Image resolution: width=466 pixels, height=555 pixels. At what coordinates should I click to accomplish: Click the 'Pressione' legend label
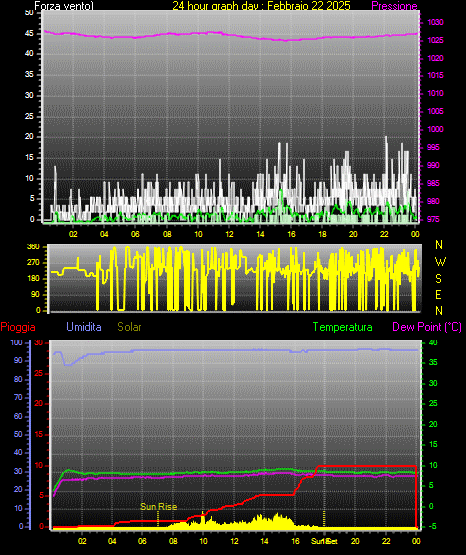tap(394, 6)
